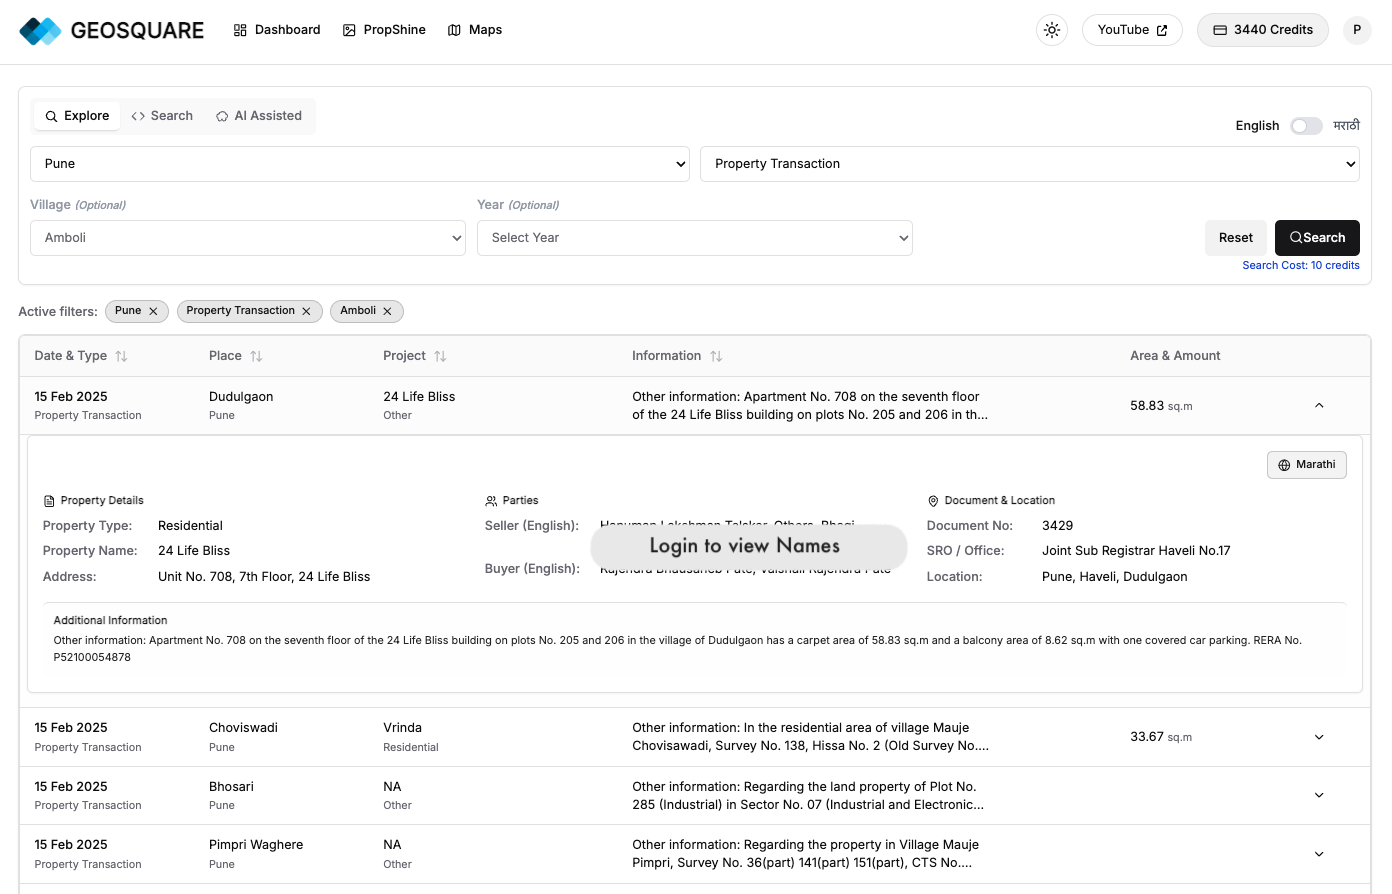This screenshot has width=1392, height=894.
Task: Open the Select Year dropdown
Action: coord(694,238)
